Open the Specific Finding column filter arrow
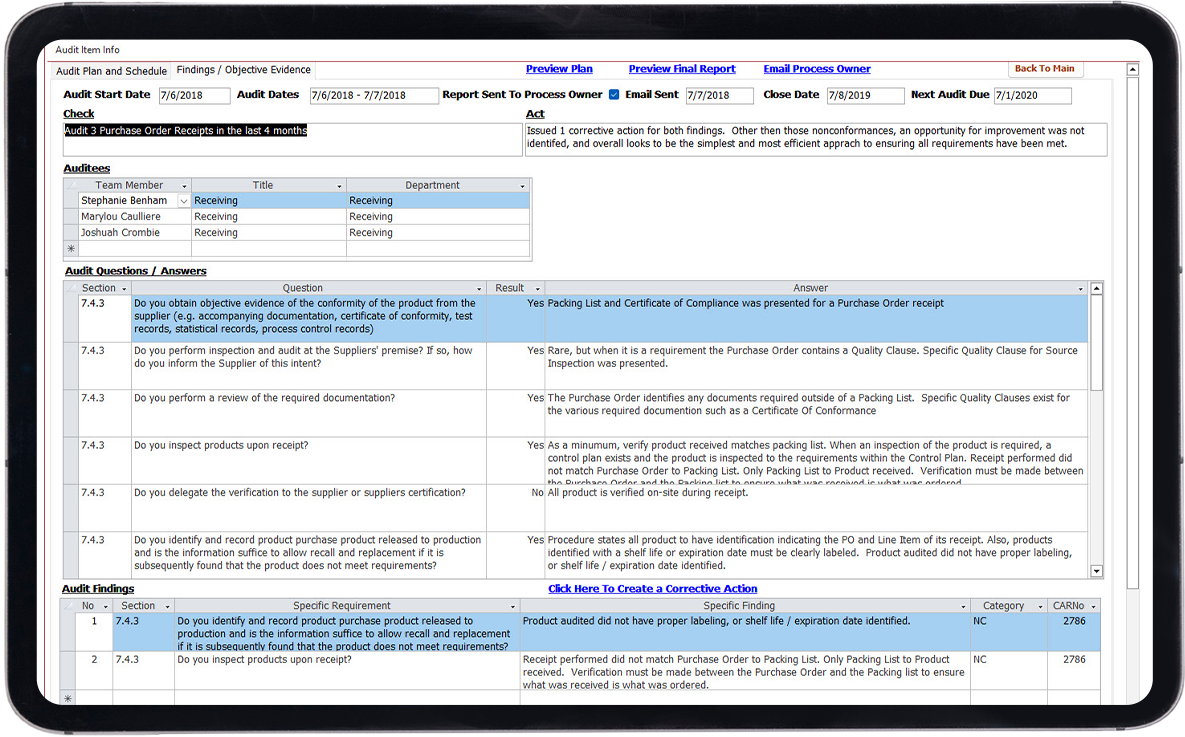Viewport: 1185px width, 737px height. point(963,607)
